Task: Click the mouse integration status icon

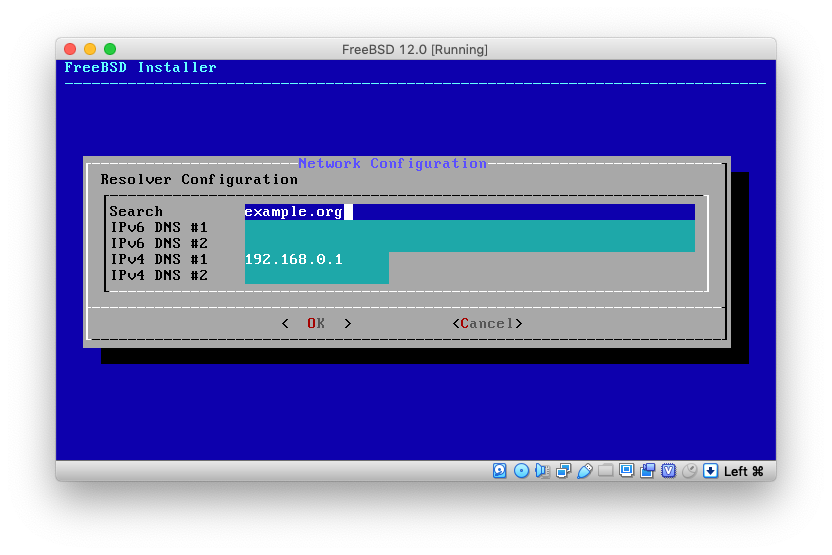Action: point(689,471)
